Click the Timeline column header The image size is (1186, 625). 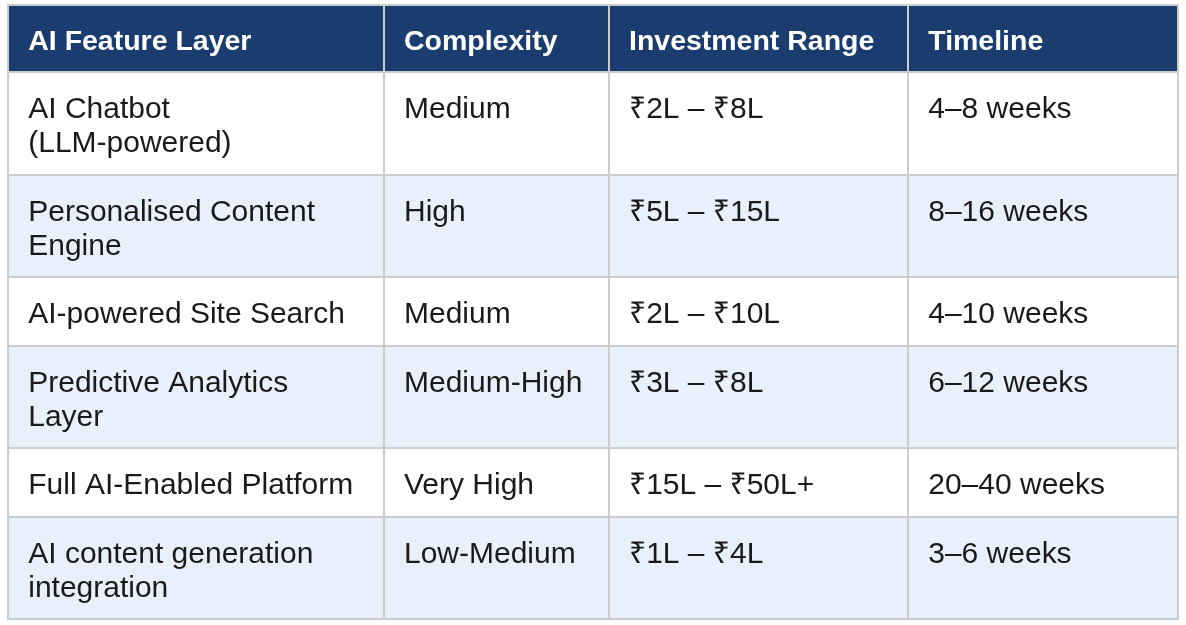(x=985, y=40)
